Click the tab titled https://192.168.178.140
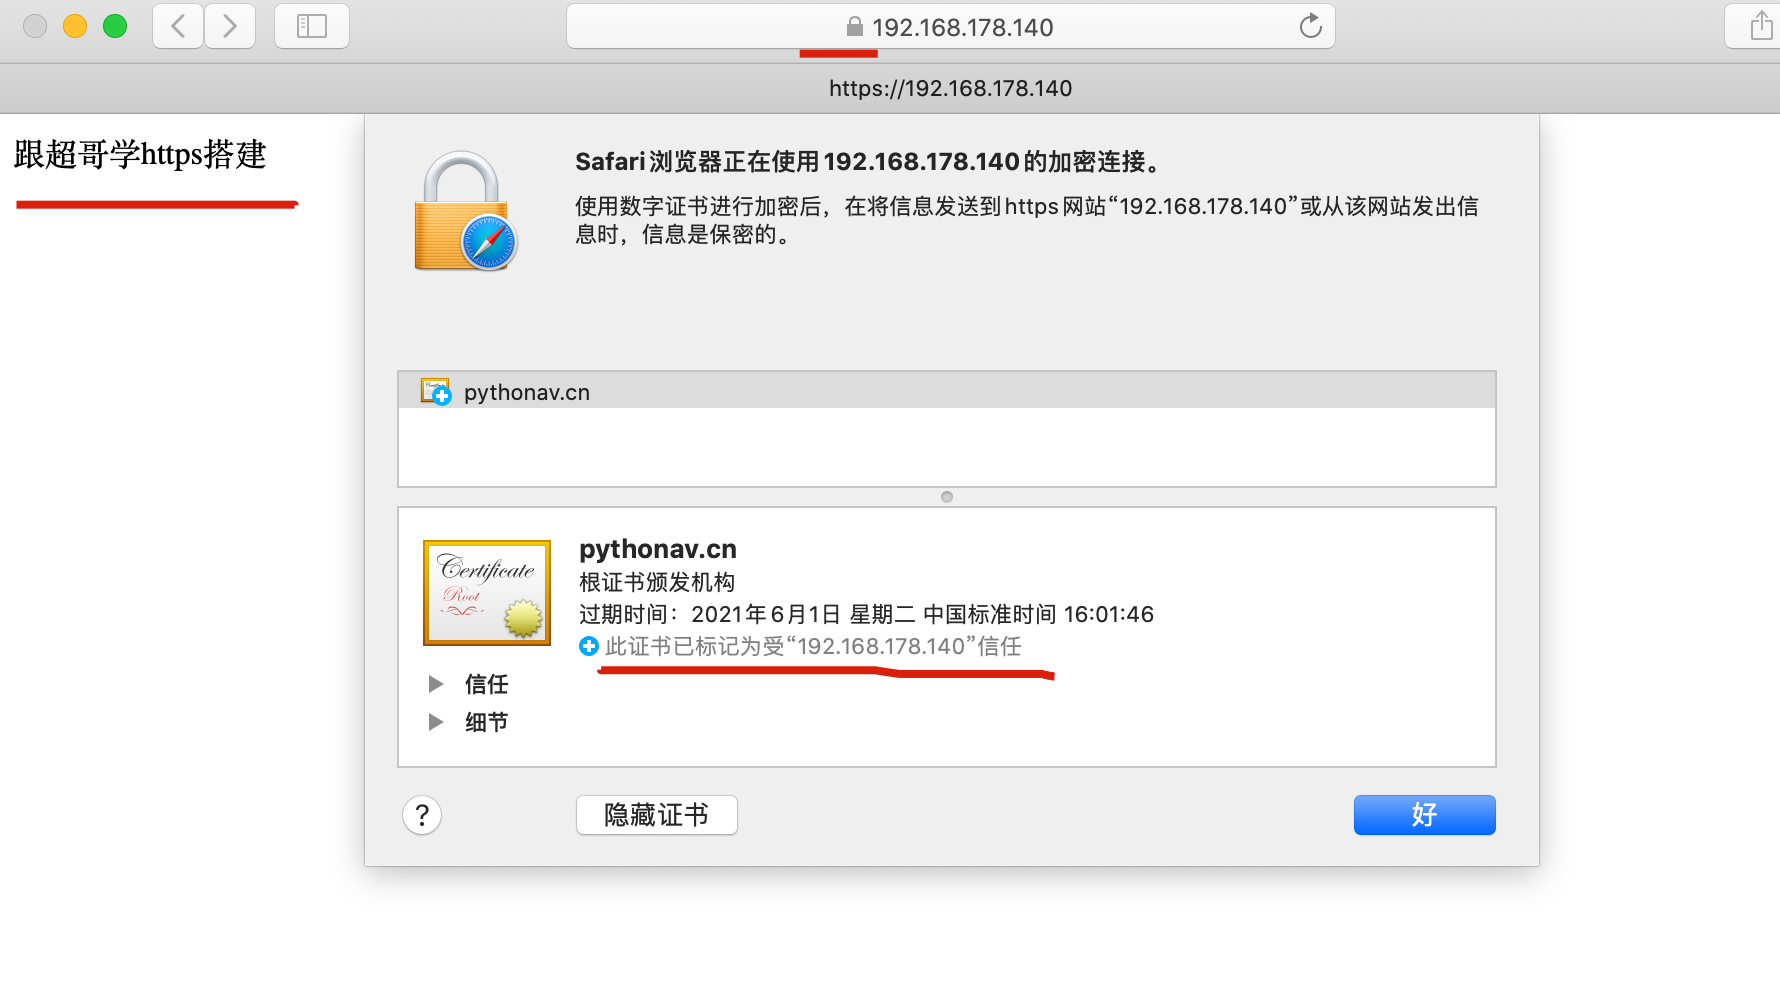This screenshot has height=1008, width=1780. point(950,88)
